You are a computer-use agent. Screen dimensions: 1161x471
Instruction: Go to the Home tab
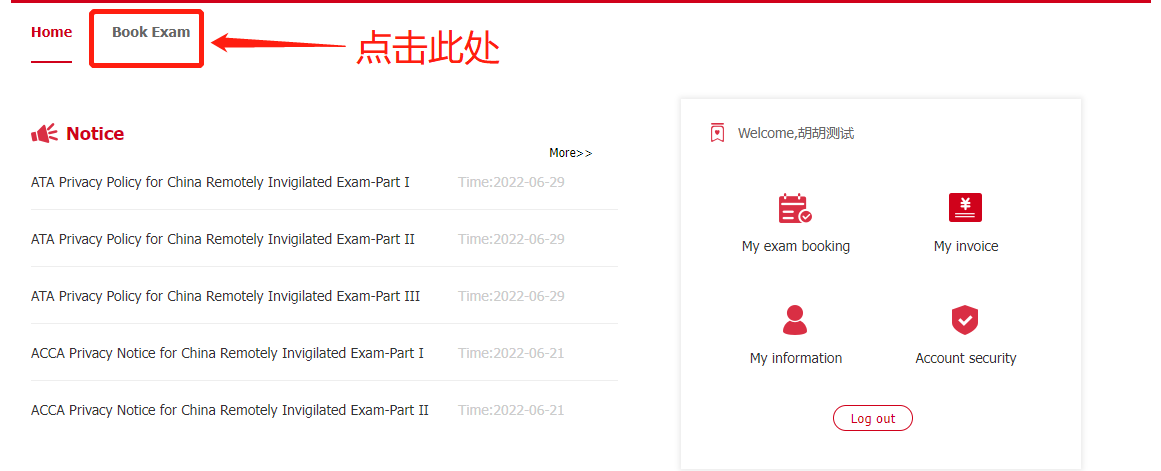(x=51, y=32)
